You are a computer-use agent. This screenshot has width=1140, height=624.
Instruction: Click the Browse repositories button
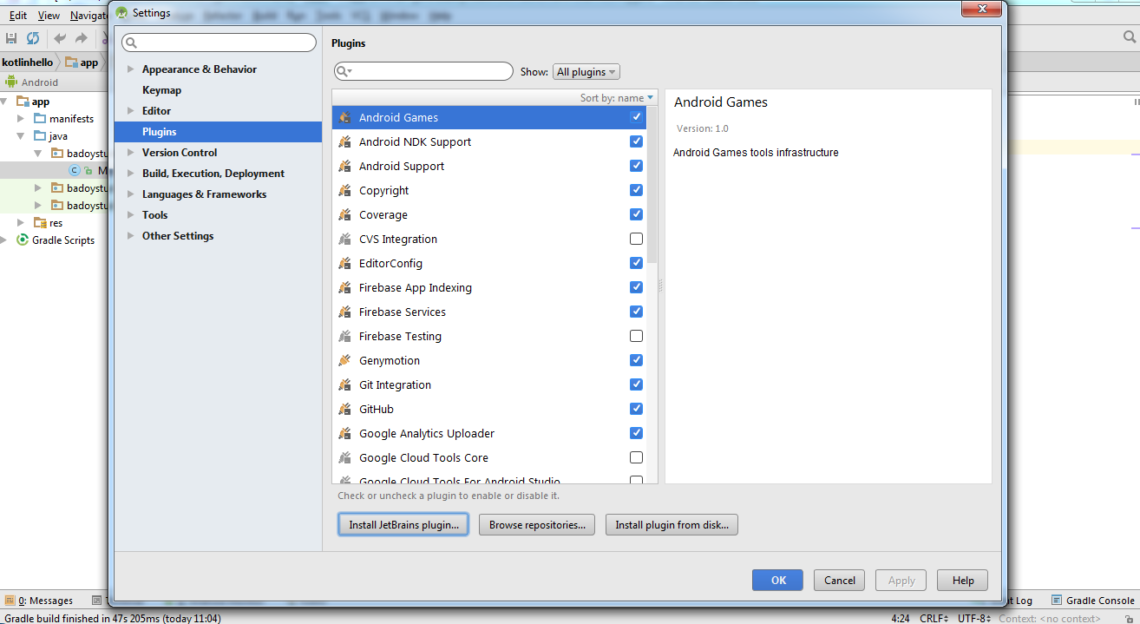[537, 525]
